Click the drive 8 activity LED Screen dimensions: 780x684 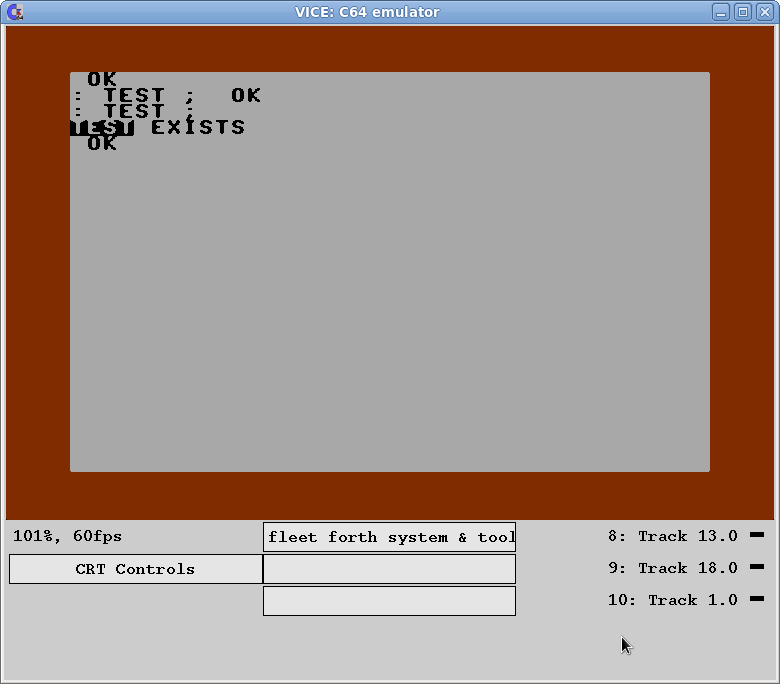(x=756, y=536)
